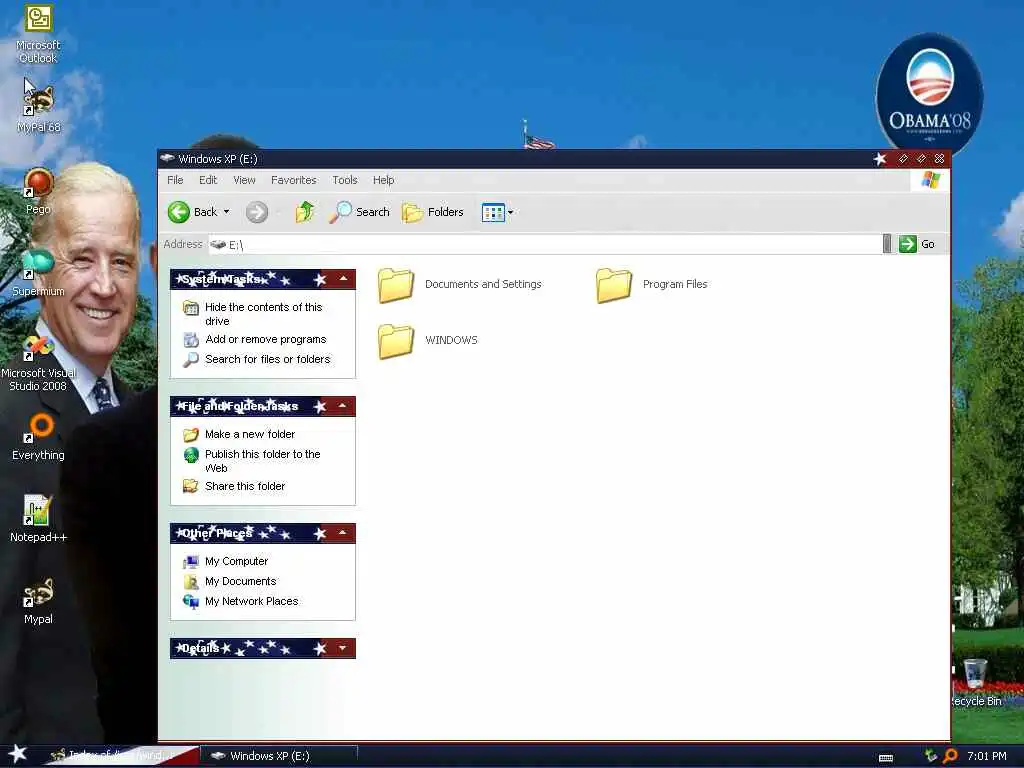Open the Edit menu
The width and height of the screenshot is (1024, 768).
pos(208,180)
